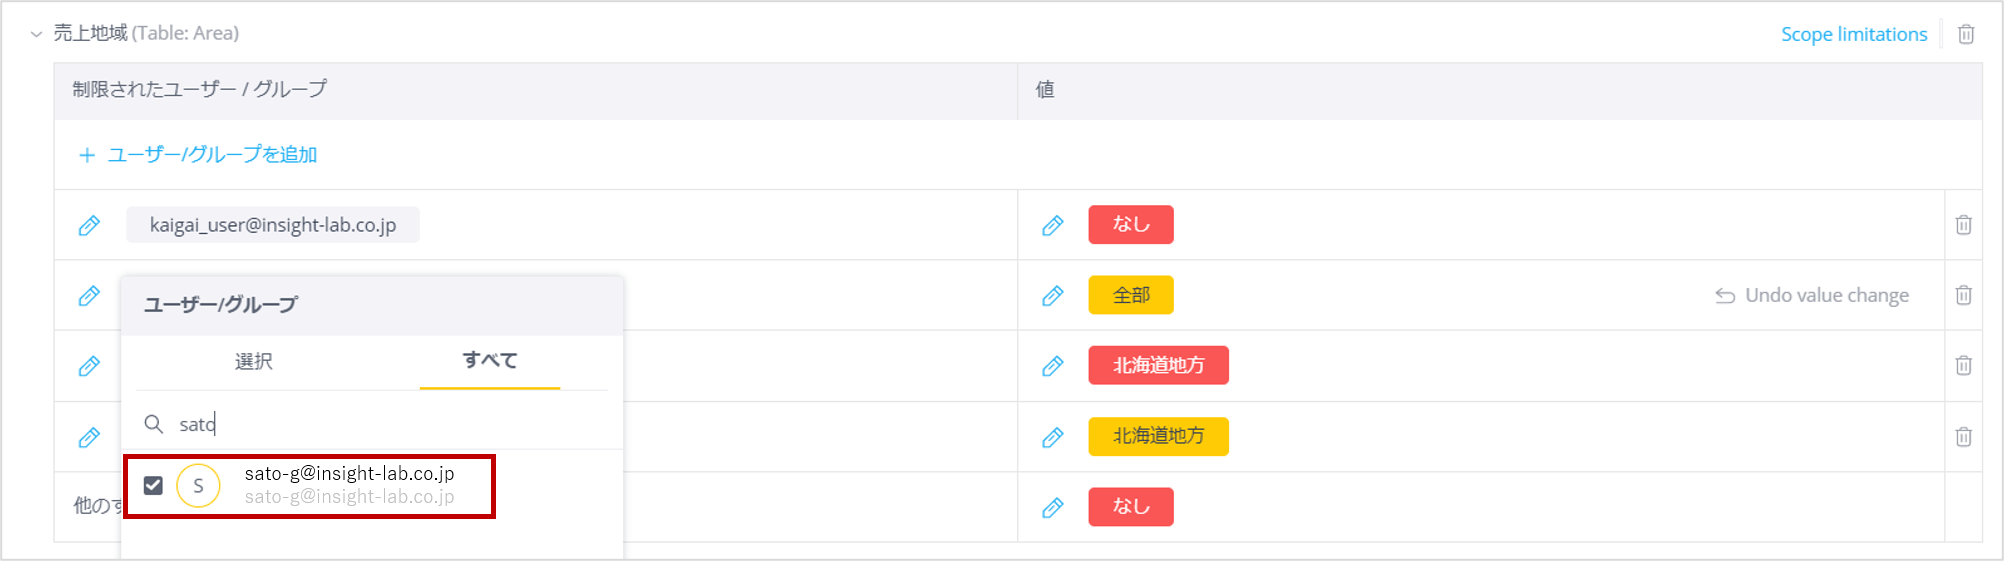Switch to the 選択 tab
This screenshot has height=561, width=2004.
(253, 361)
